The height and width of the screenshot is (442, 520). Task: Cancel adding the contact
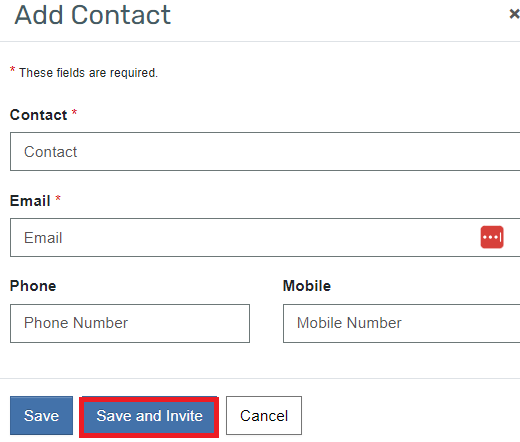(264, 415)
